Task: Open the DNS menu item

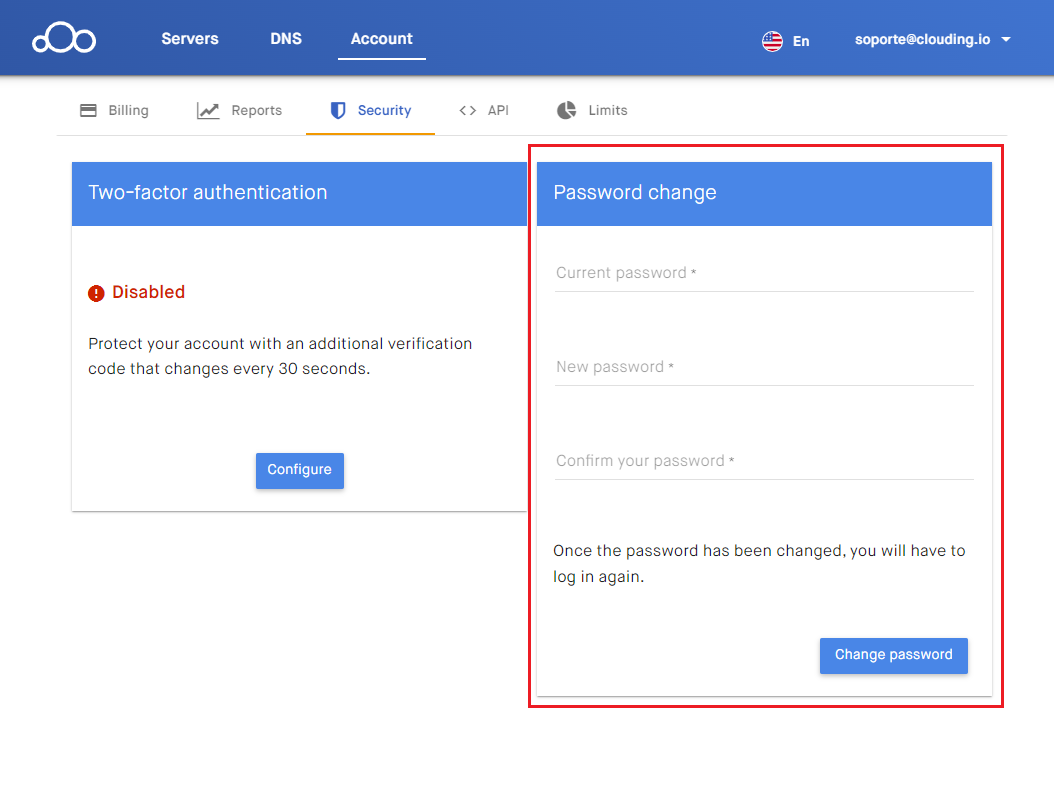Action: 286,39
